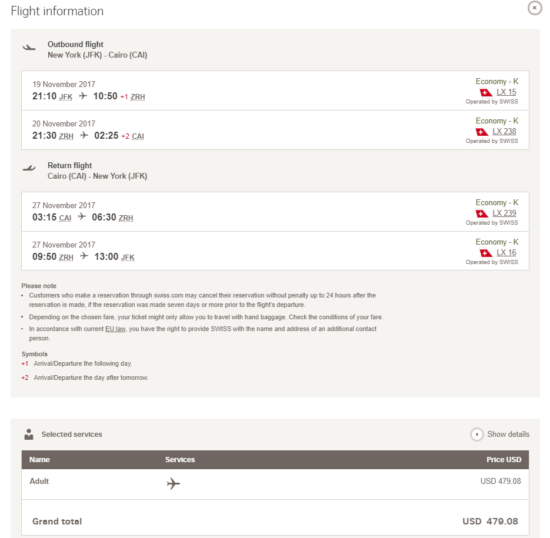Click the CAI arrival code at 02:25
Image resolution: width=550 pixels, height=538 pixels.
138,136
